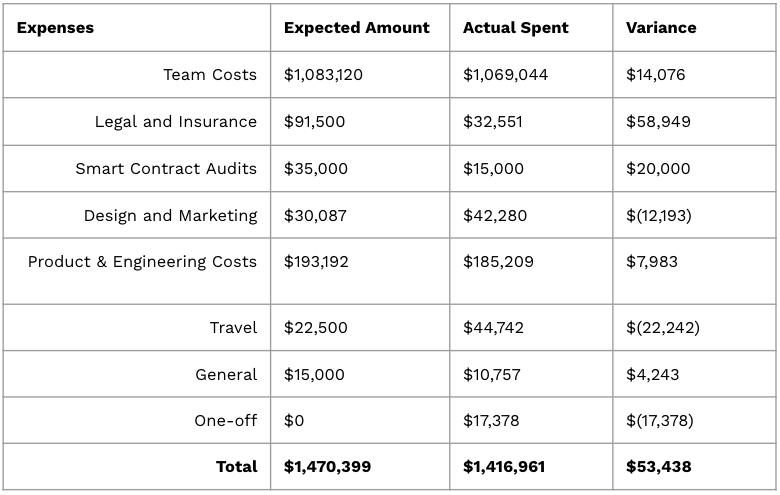This screenshot has height=495, width=780.
Task: Select the Variance column header
Action: 660,28
